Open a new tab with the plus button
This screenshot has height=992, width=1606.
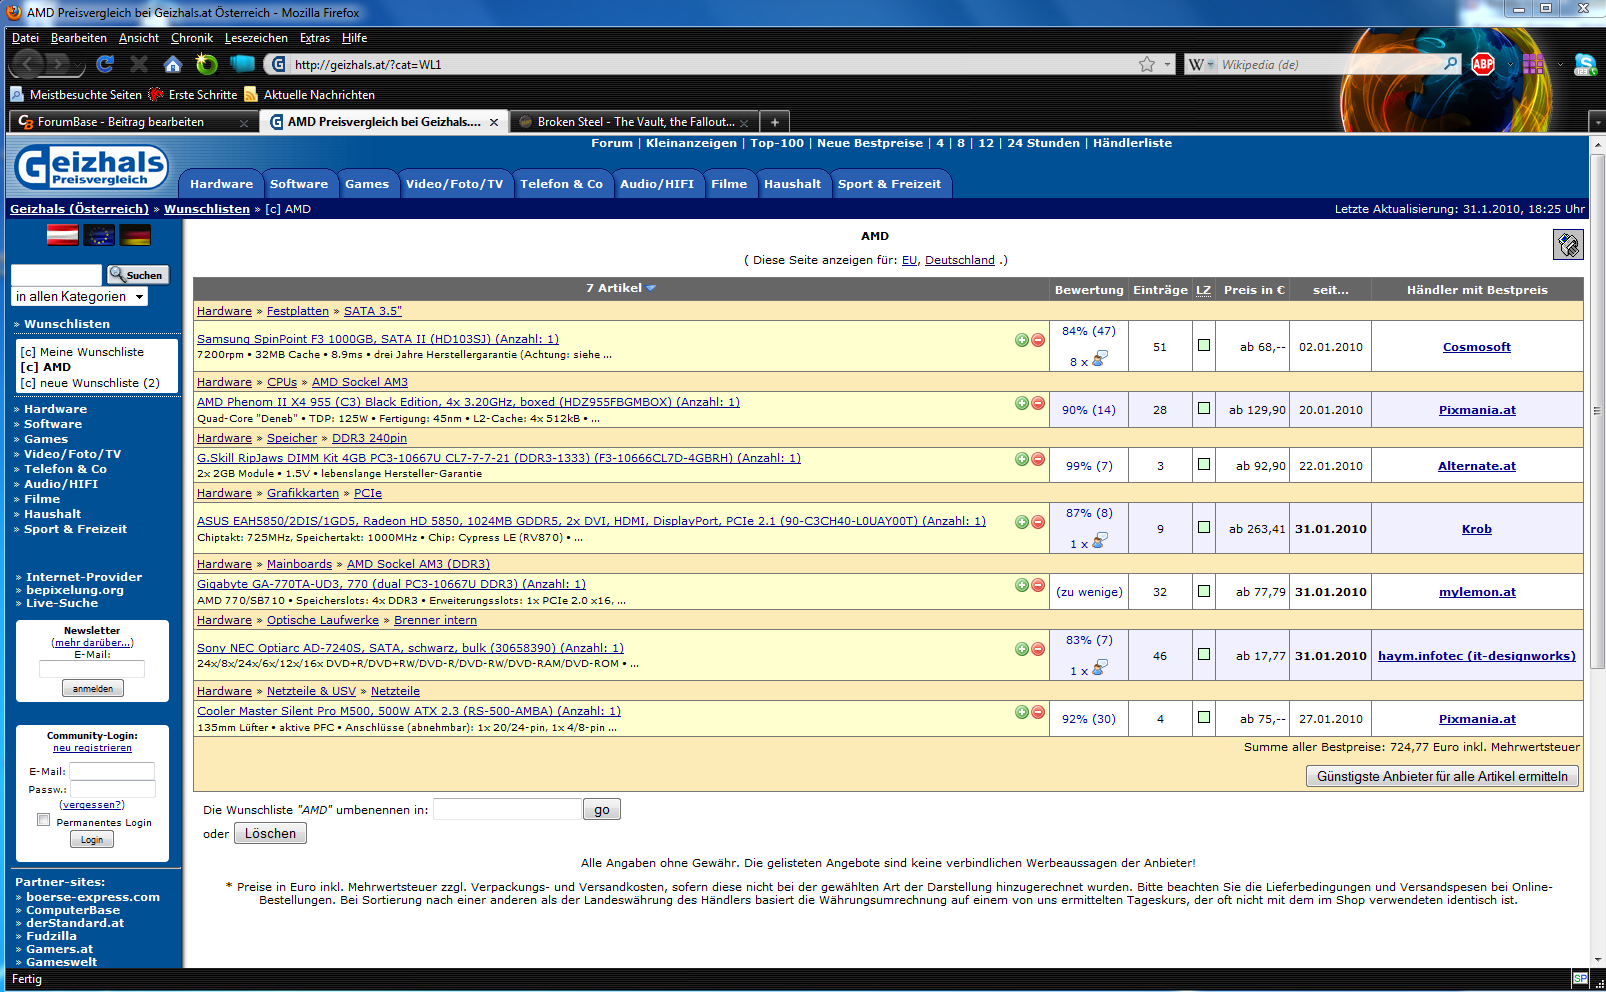(774, 122)
